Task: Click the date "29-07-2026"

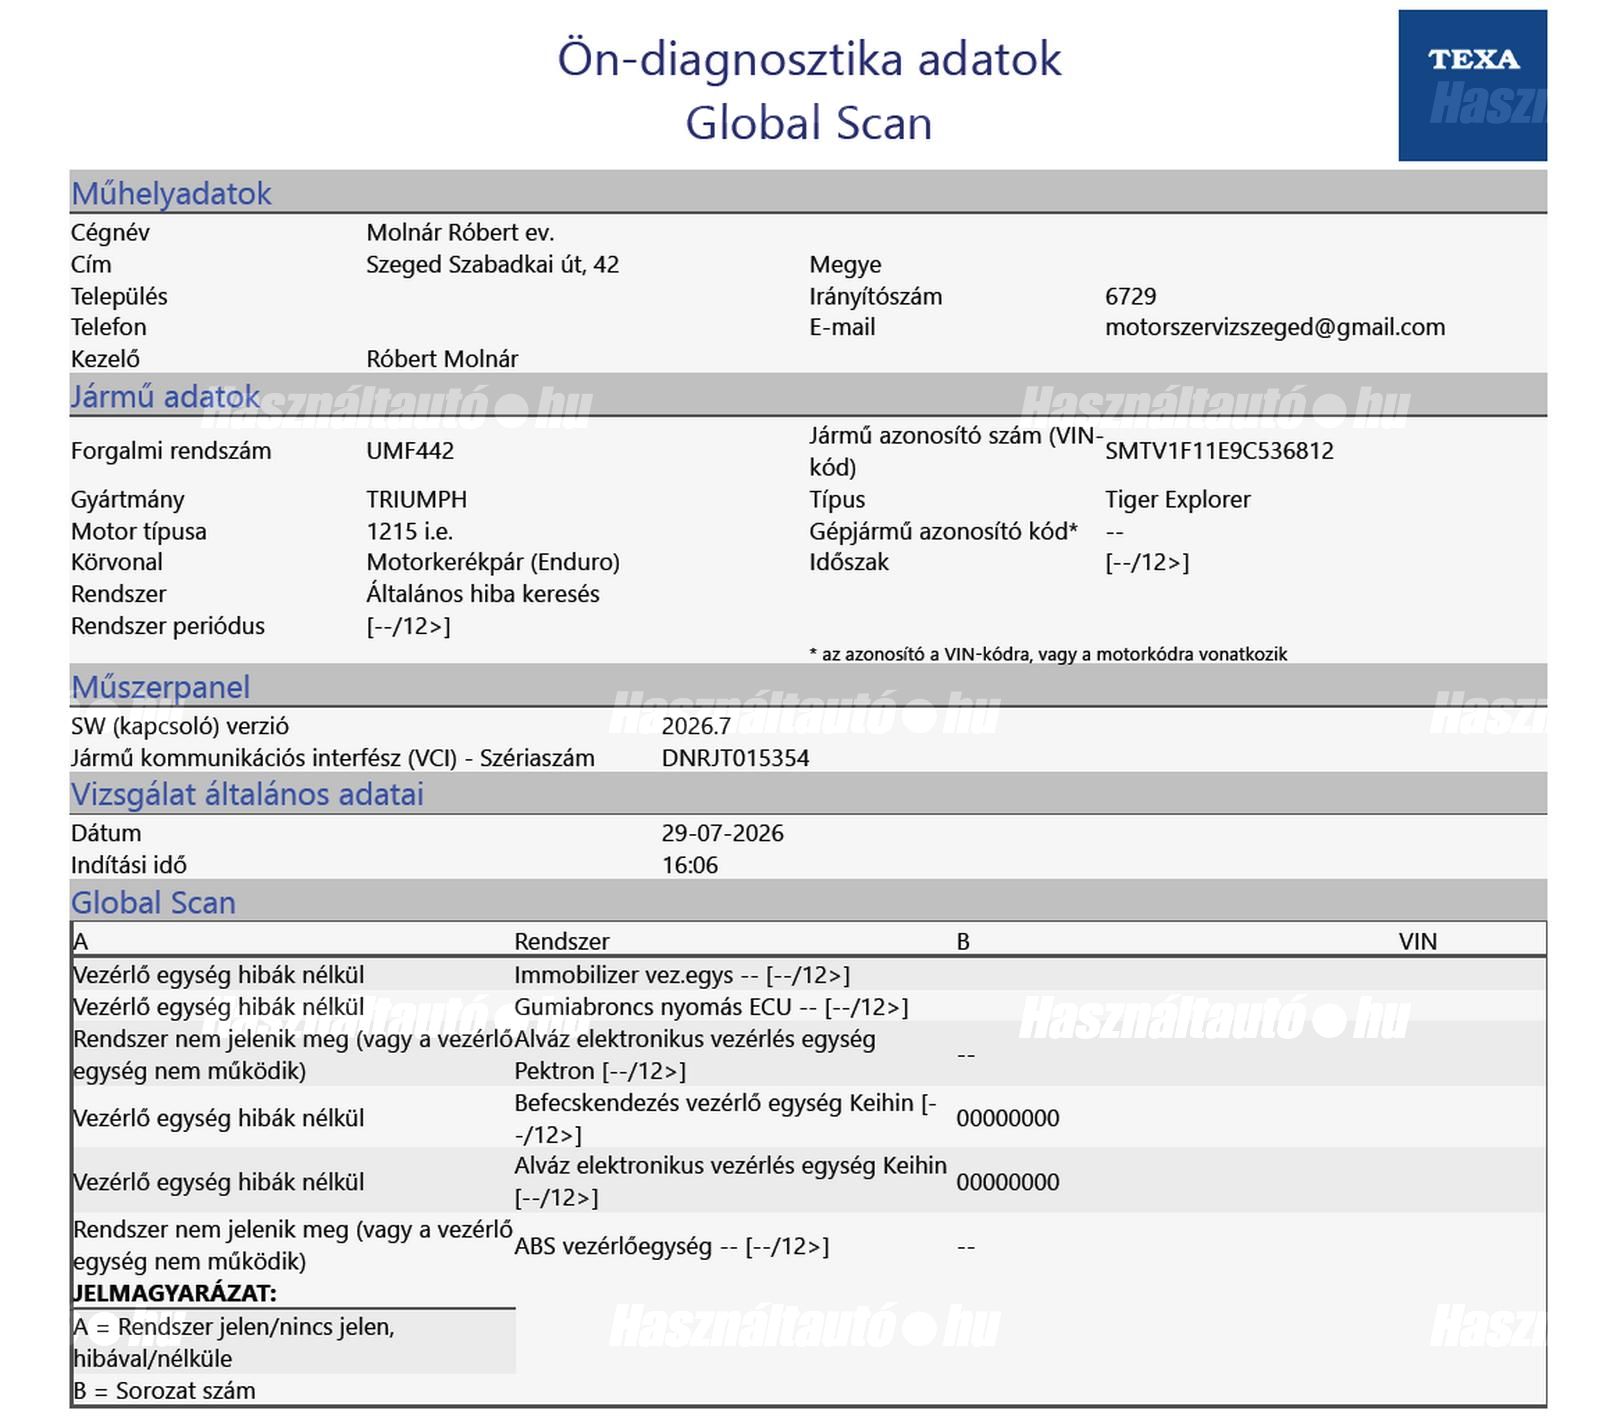Action: [x=723, y=834]
